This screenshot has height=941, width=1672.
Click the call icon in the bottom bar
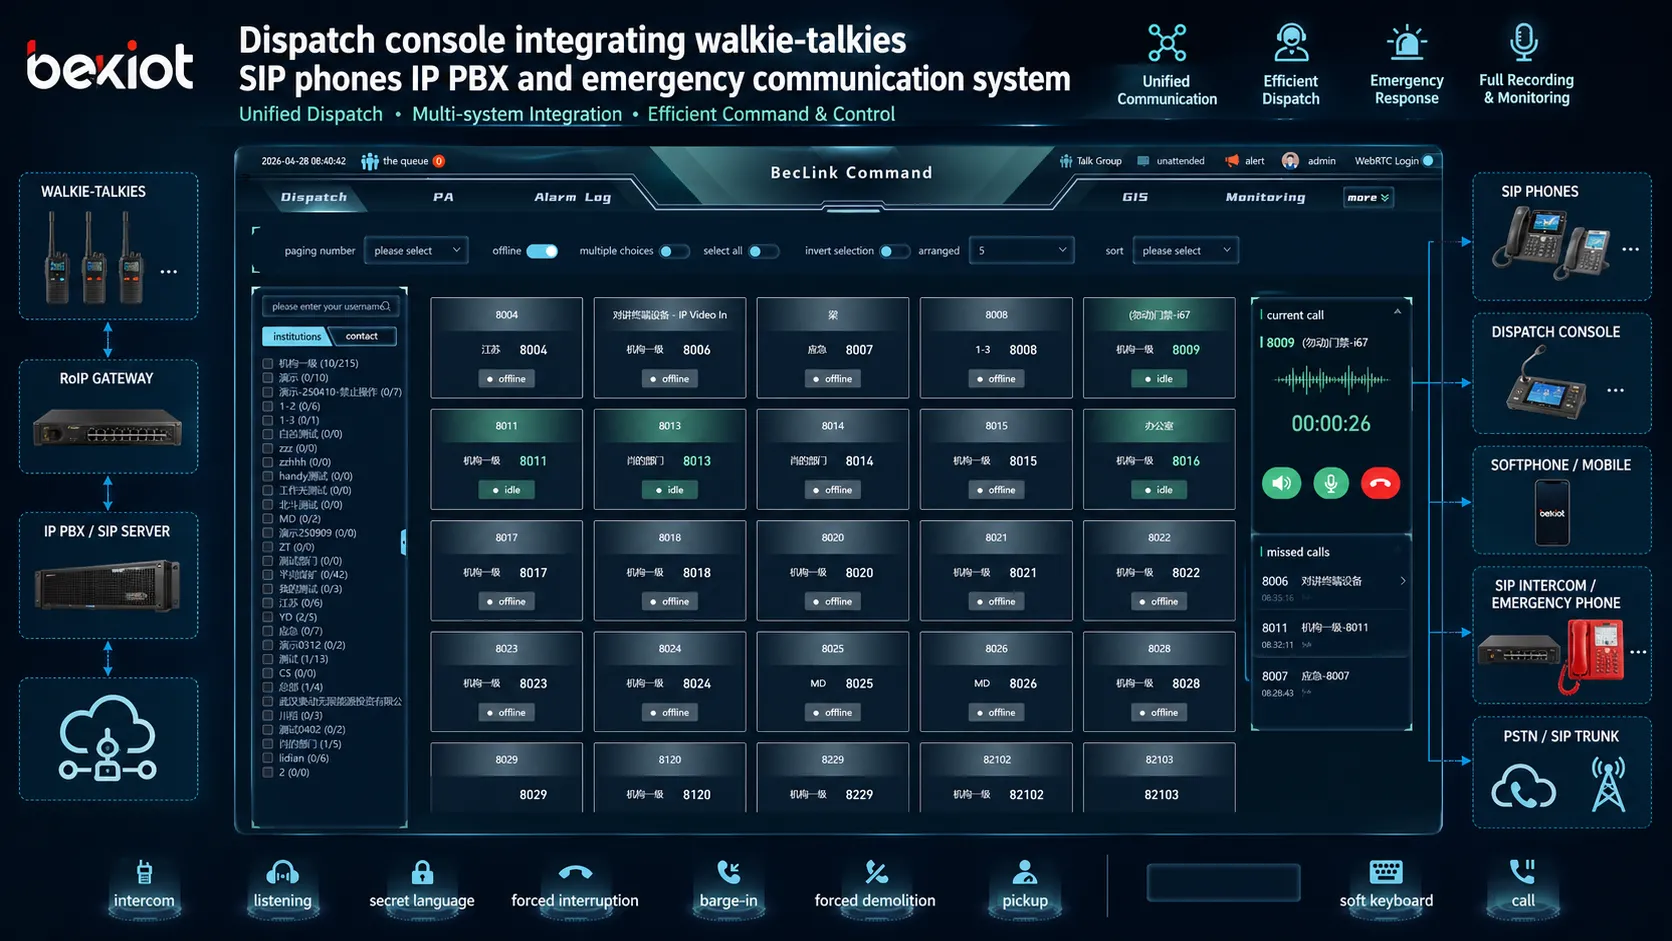(1523, 872)
